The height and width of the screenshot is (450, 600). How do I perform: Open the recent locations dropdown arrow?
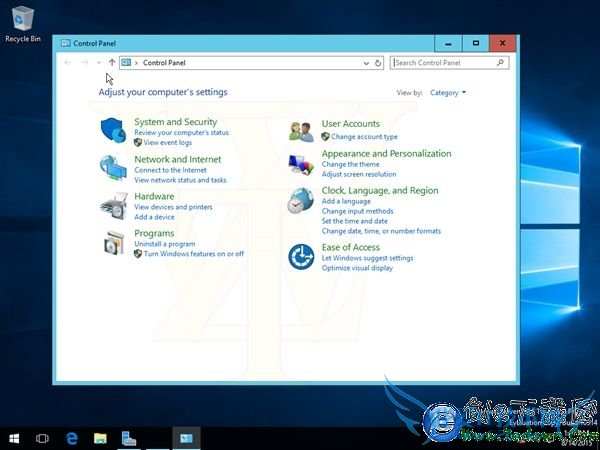pos(99,63)
